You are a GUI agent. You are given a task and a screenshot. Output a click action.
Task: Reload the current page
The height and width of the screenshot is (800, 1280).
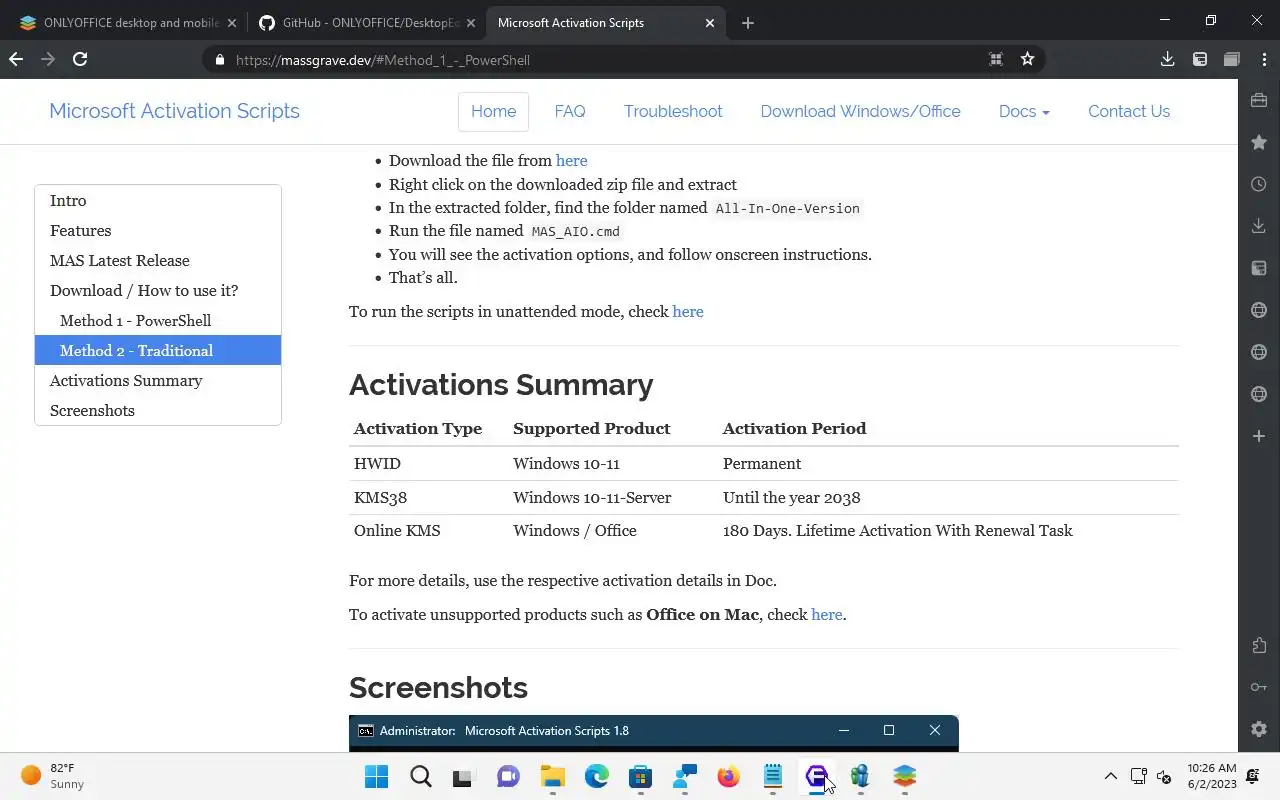[80, 59]
